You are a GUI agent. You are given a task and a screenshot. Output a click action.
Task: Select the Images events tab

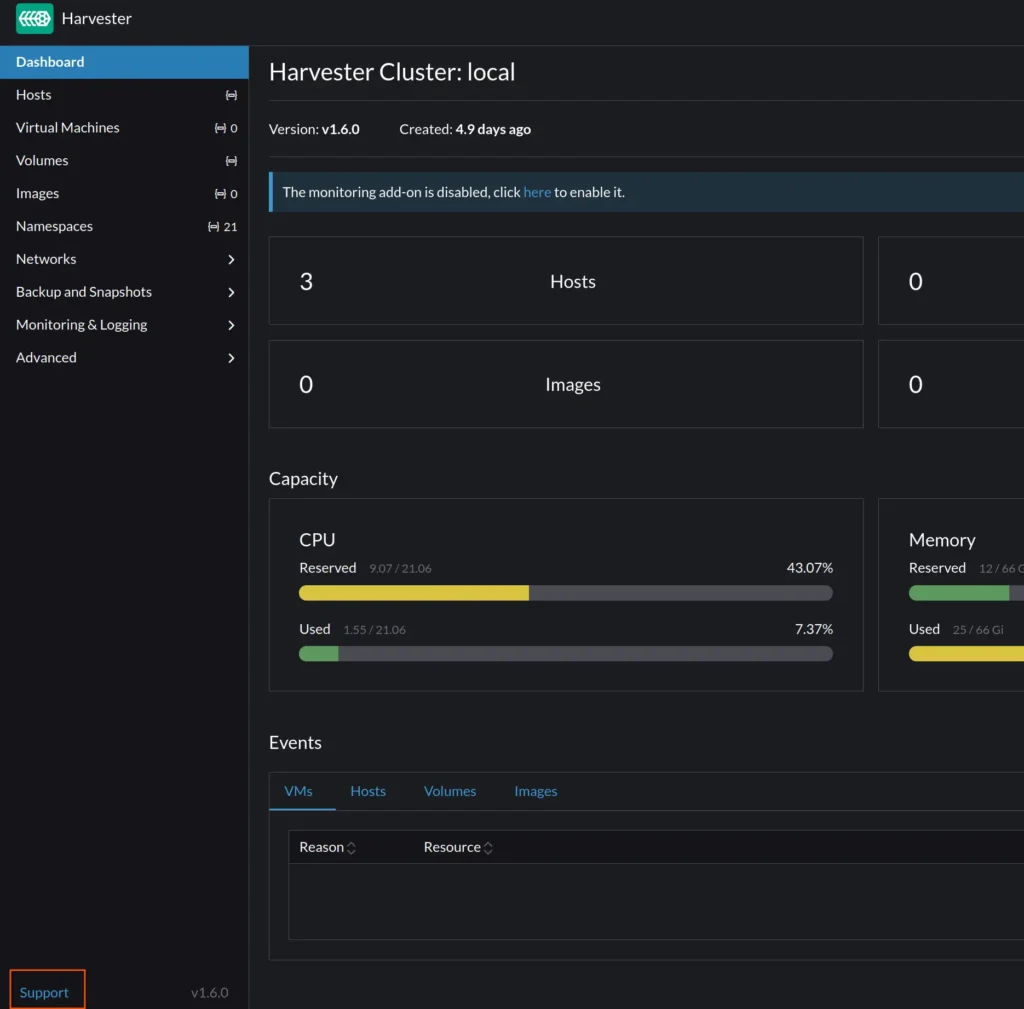point(535,791)
